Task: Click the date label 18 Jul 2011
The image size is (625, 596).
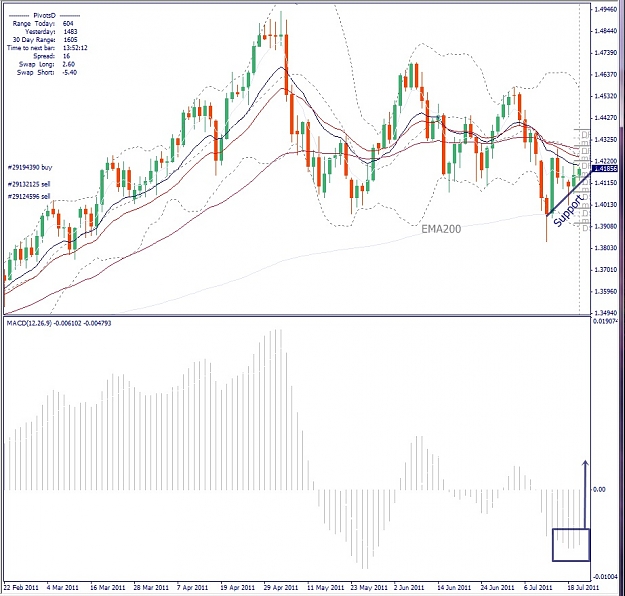Action: pyautogui.click(x=583, y=588)
